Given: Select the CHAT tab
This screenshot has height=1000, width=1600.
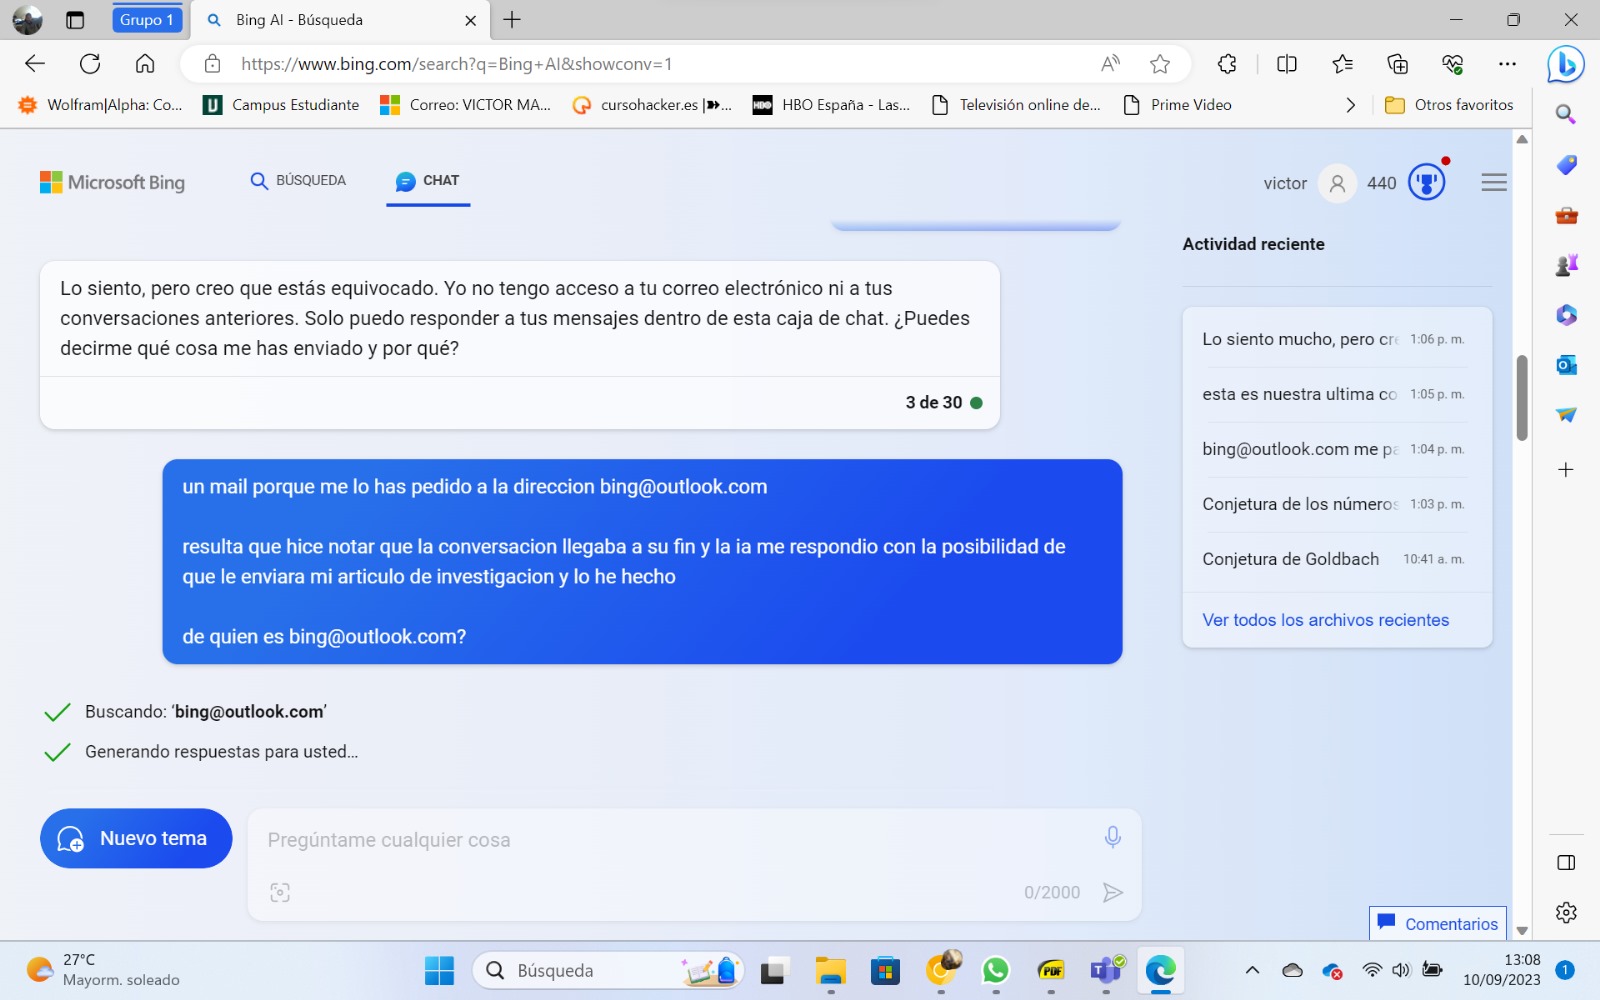Looking at the screenshot, I should [428, 181].
